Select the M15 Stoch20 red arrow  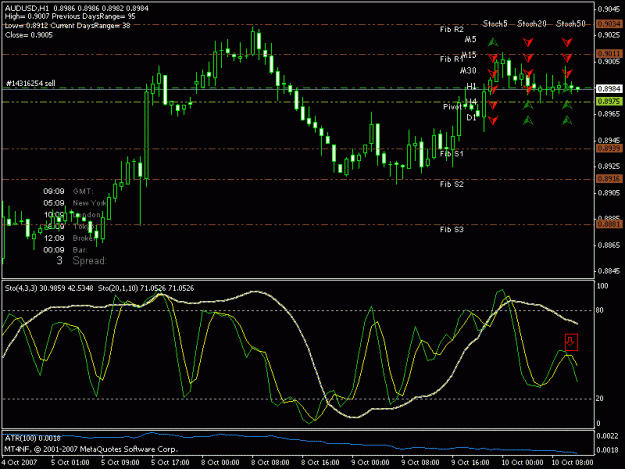tap(528, 58)
